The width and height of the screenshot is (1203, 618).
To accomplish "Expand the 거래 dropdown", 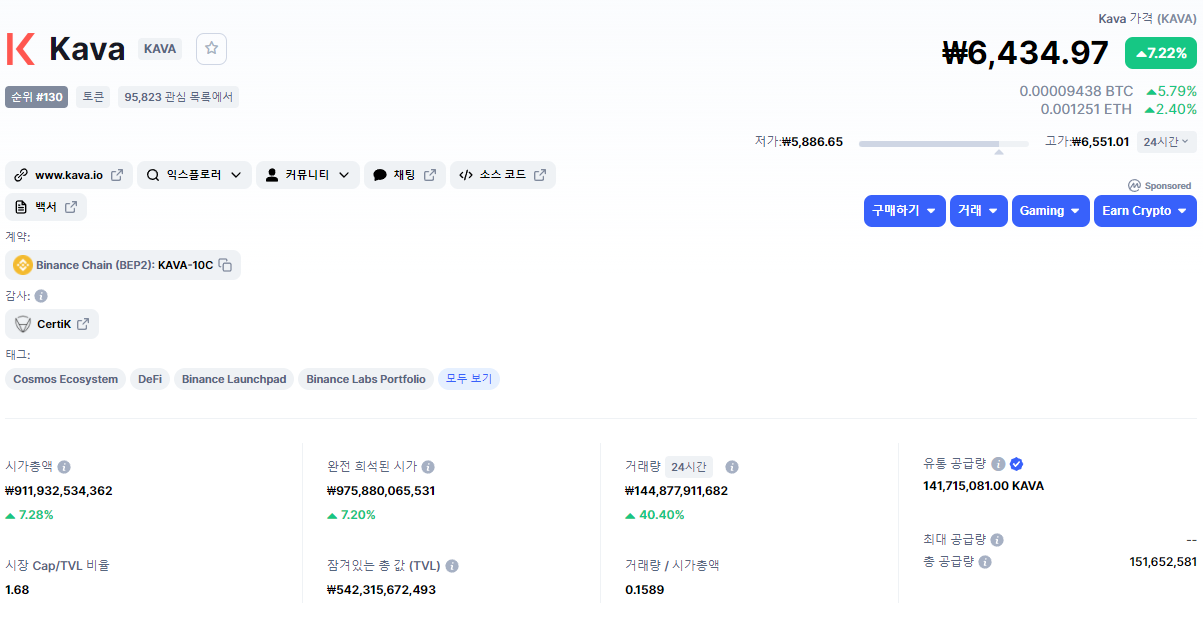I will 978,211.
